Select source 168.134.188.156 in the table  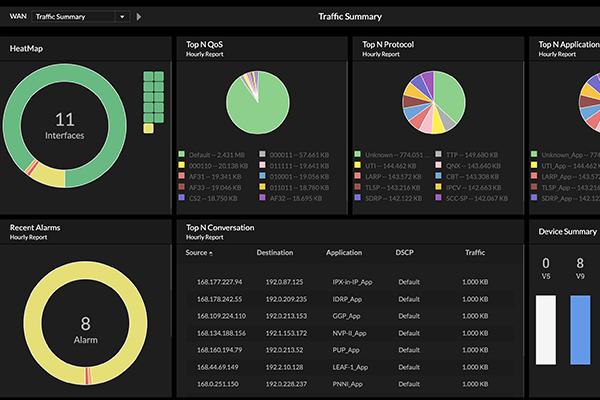coord(221,333)
